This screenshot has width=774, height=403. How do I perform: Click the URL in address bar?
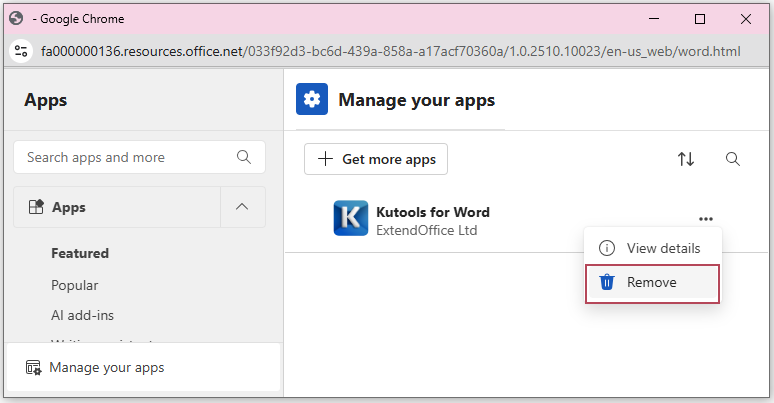[390, 51]
